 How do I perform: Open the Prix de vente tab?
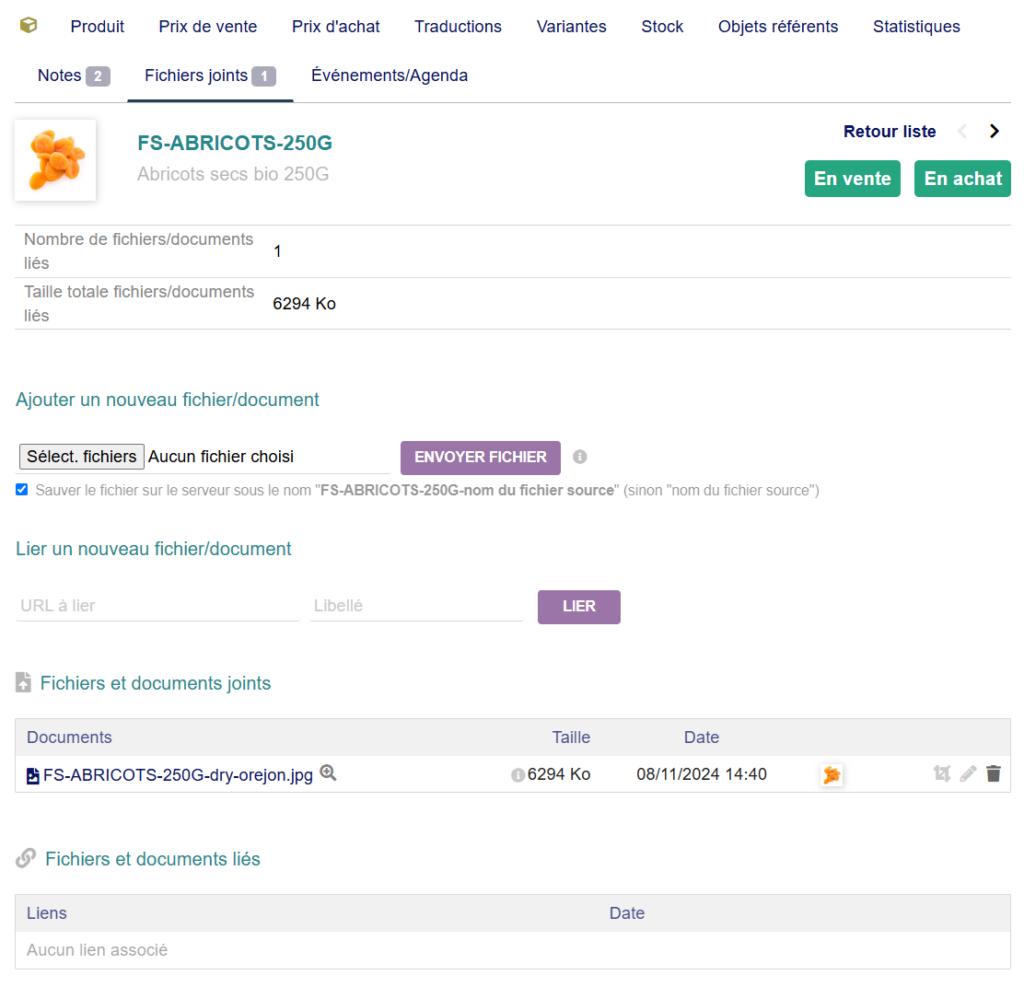[x=208, y=27]
